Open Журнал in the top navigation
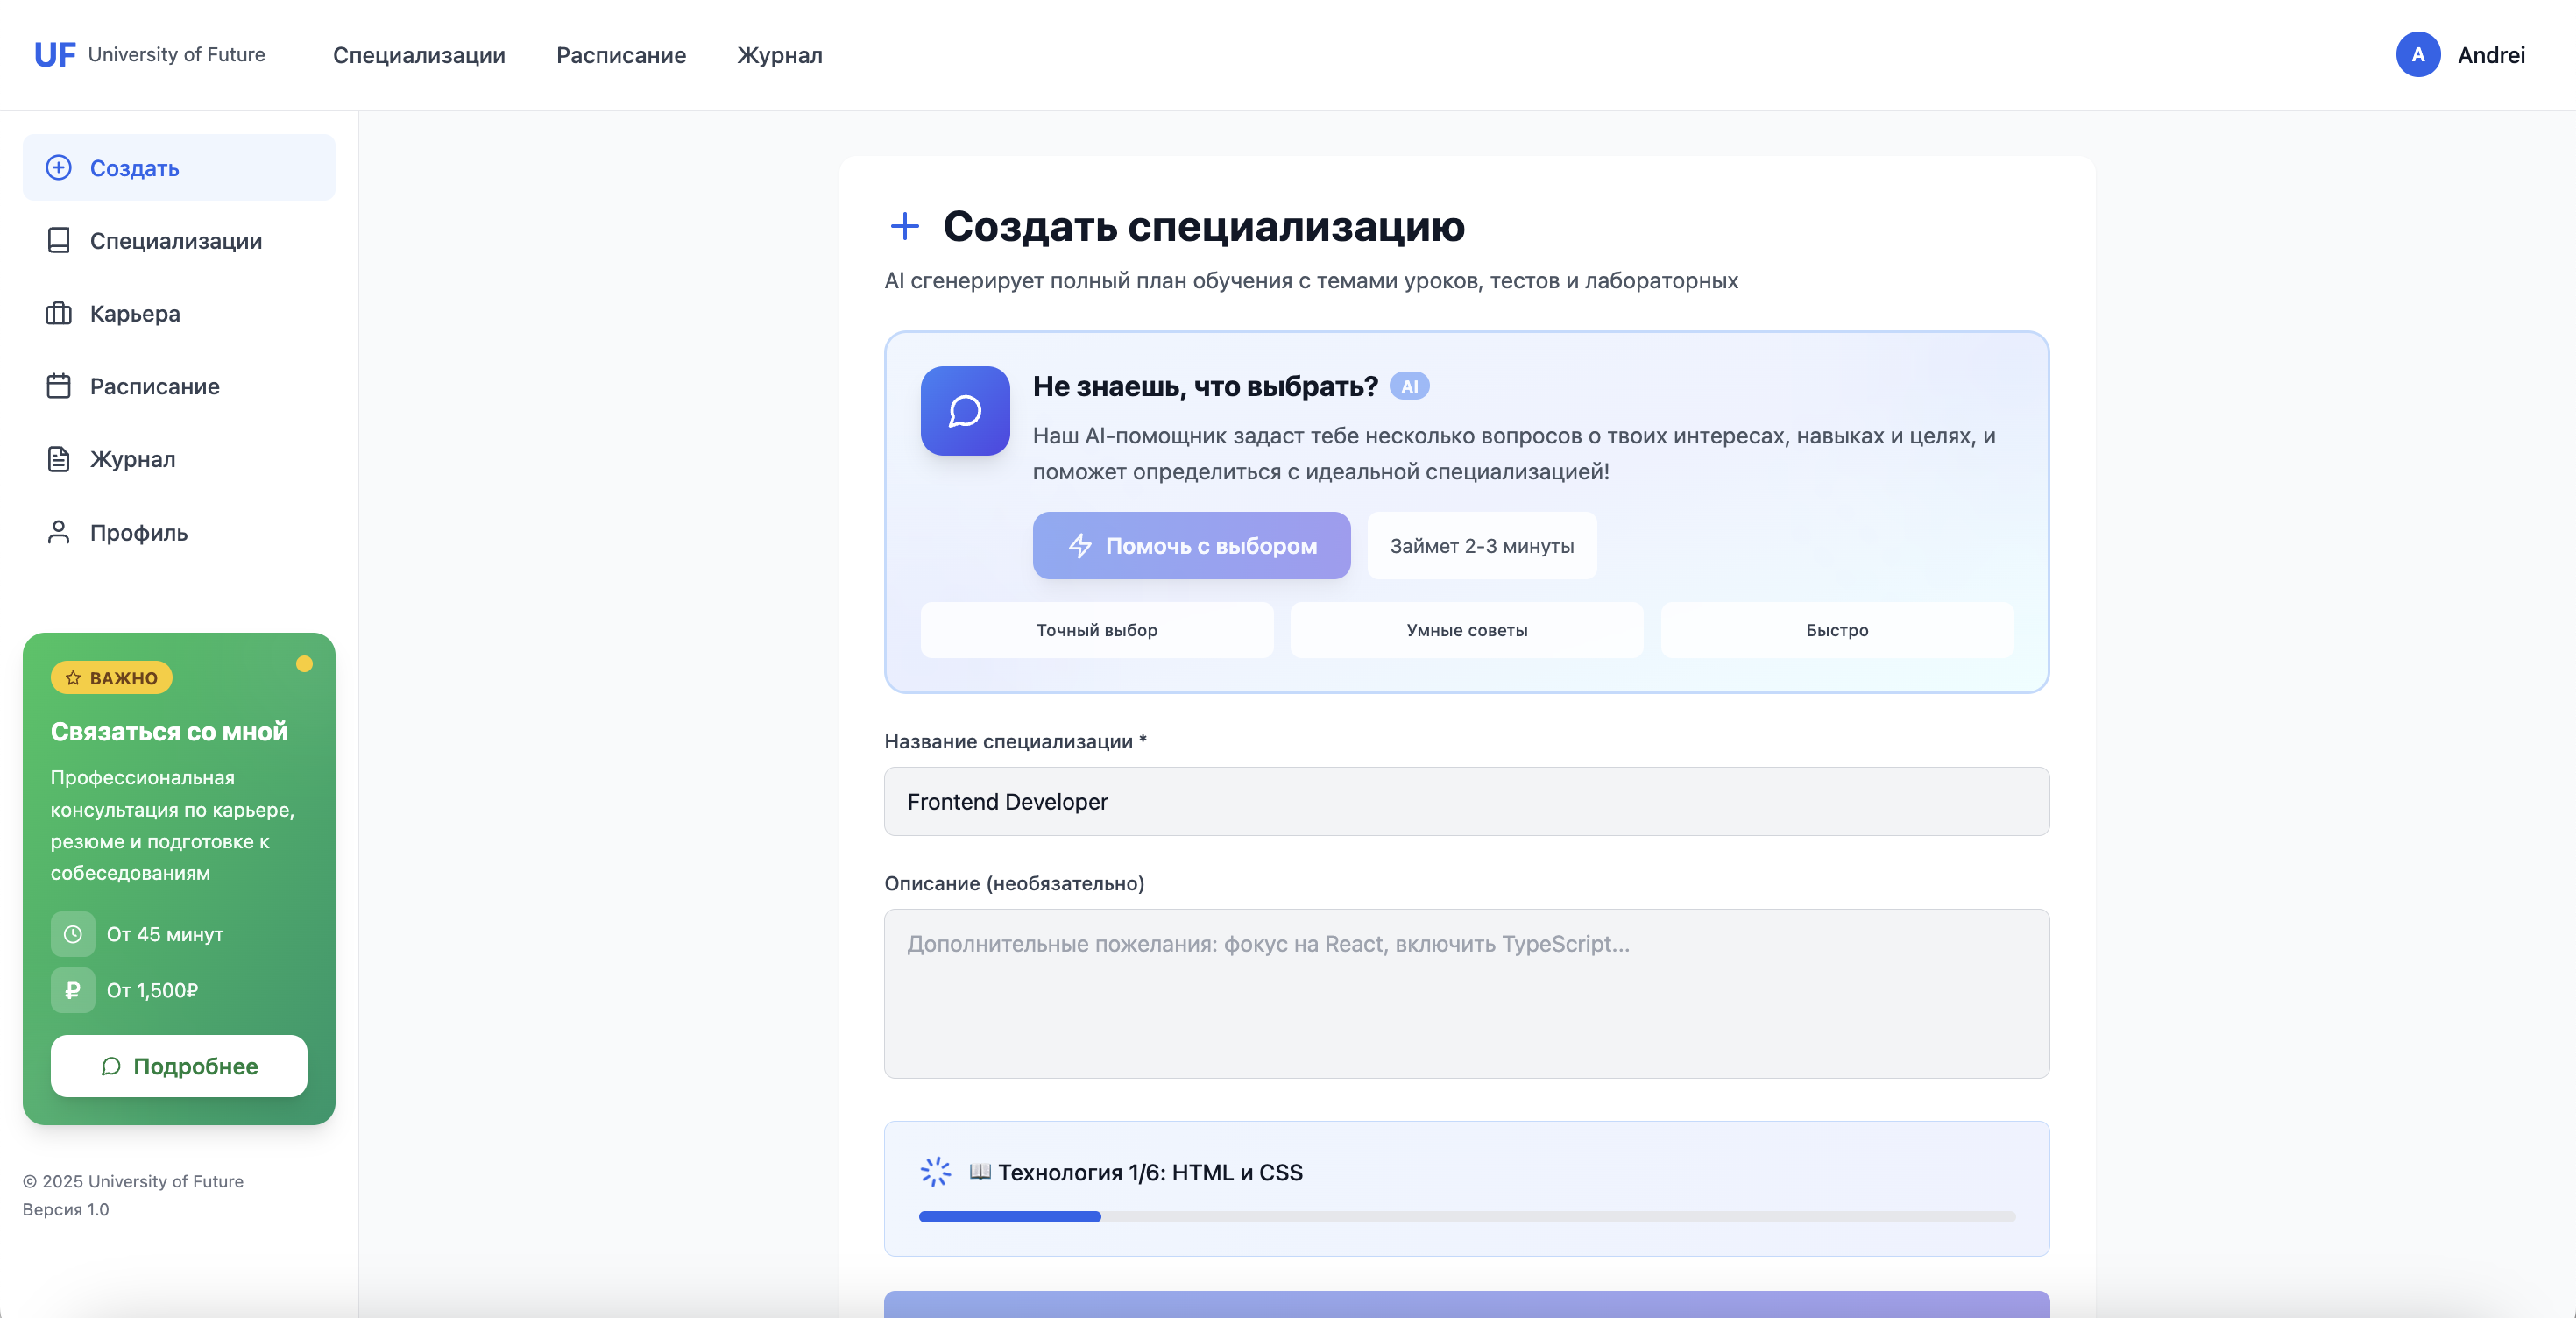This screenshot has height=1318, width=2576. pyautogui.click(x=780, y=55)
